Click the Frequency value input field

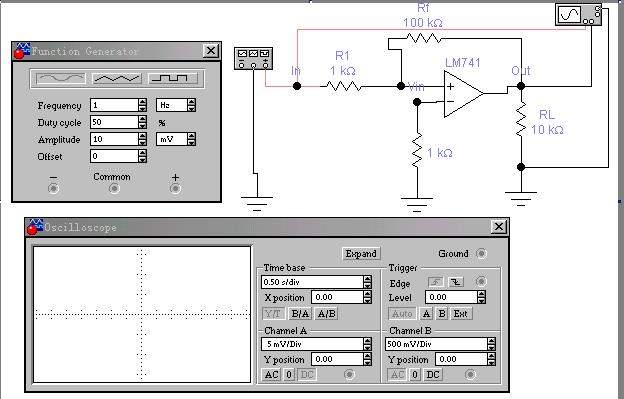point(114,105)
